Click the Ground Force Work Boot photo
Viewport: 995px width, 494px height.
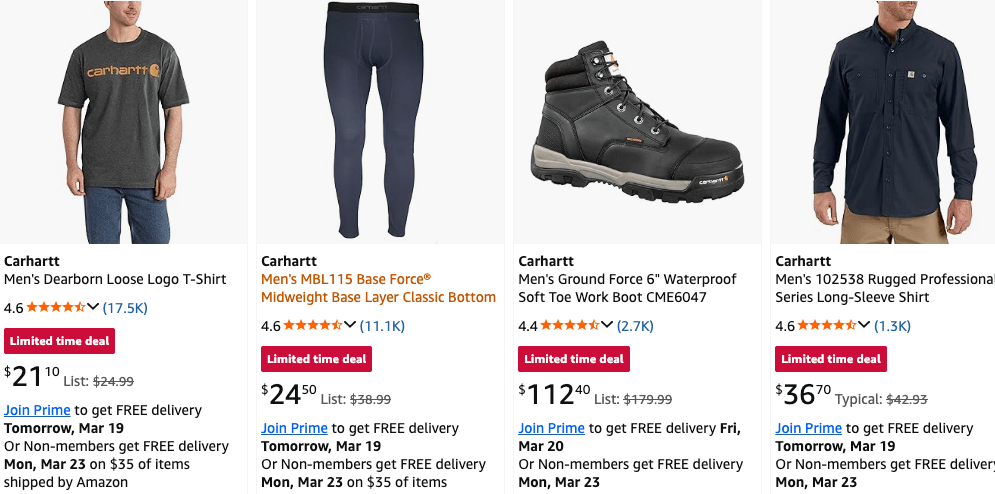coord(637,120)
